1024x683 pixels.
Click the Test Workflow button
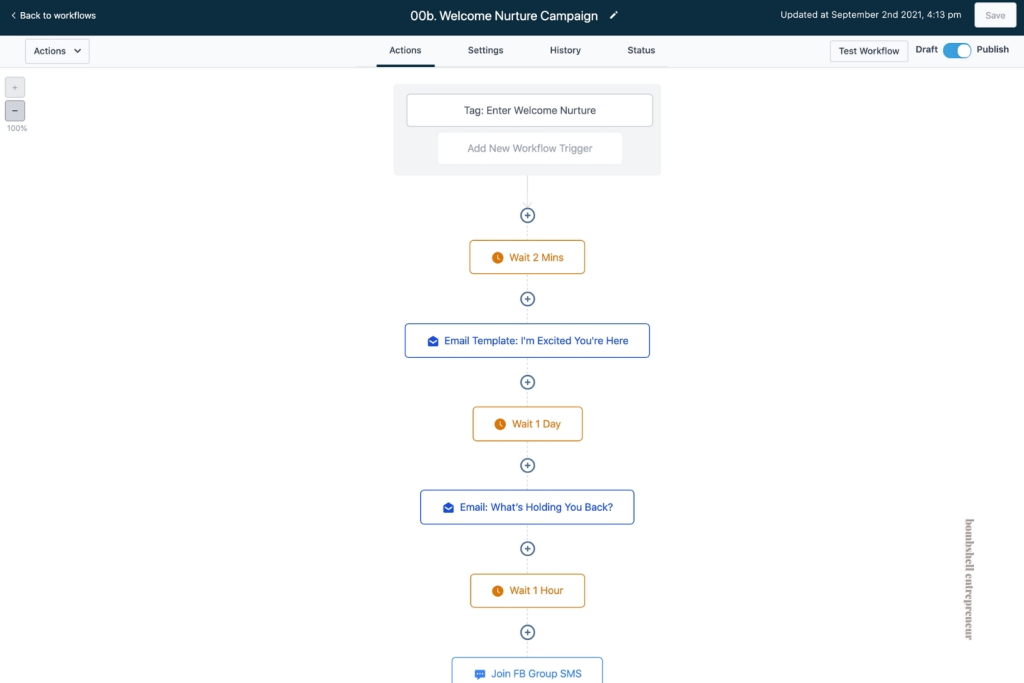(x=869, y=51)
